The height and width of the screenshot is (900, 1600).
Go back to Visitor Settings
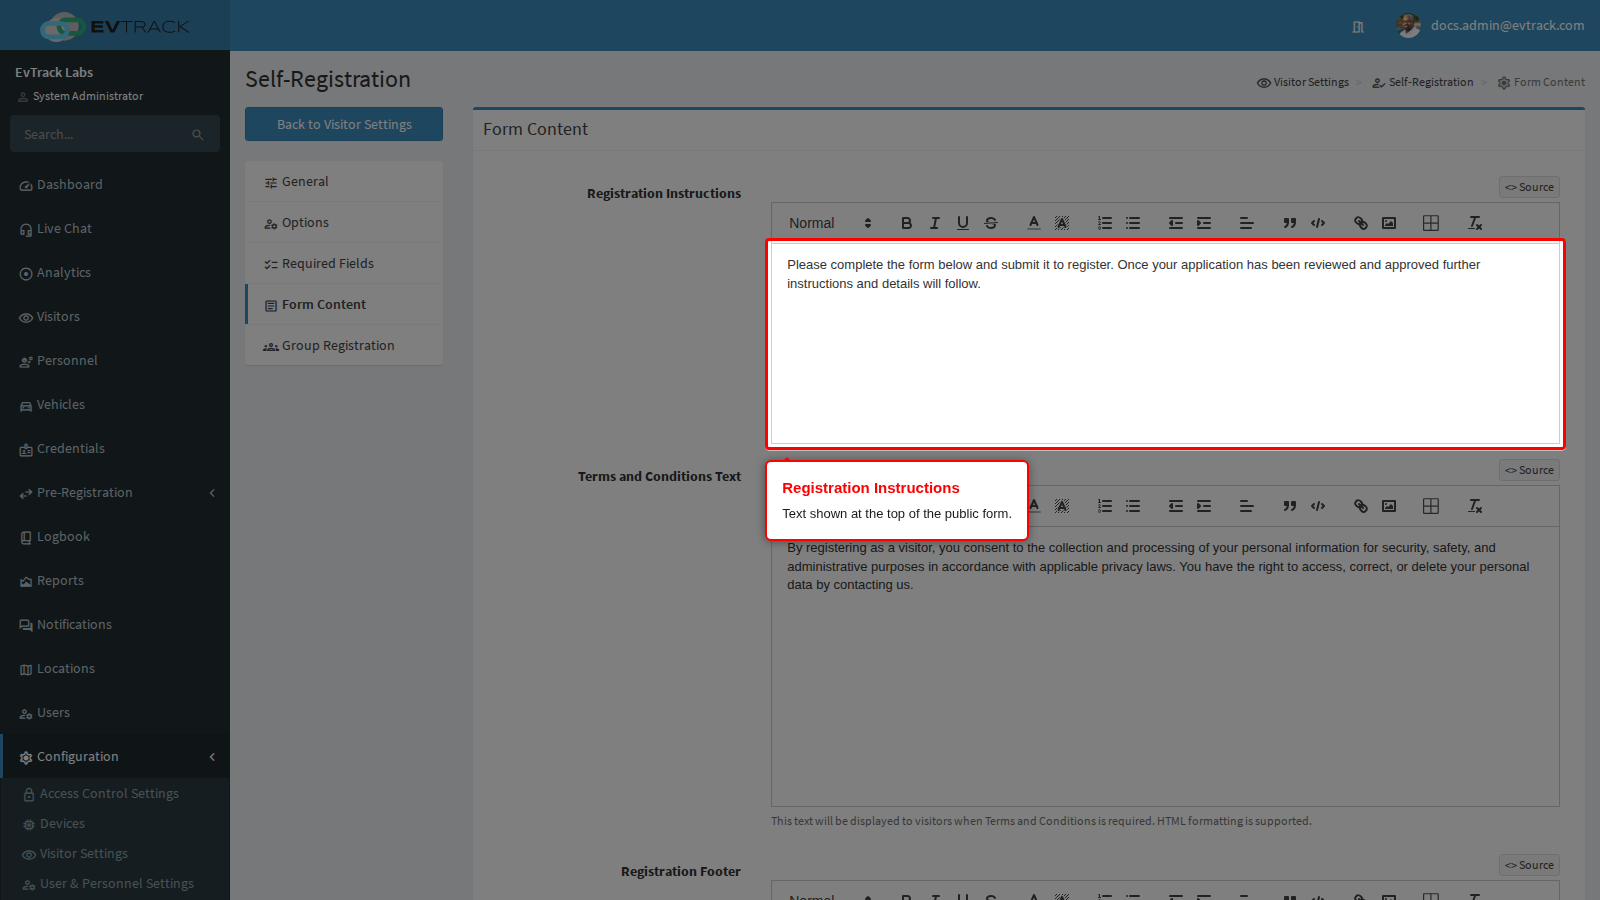click(x=344, y=124)
